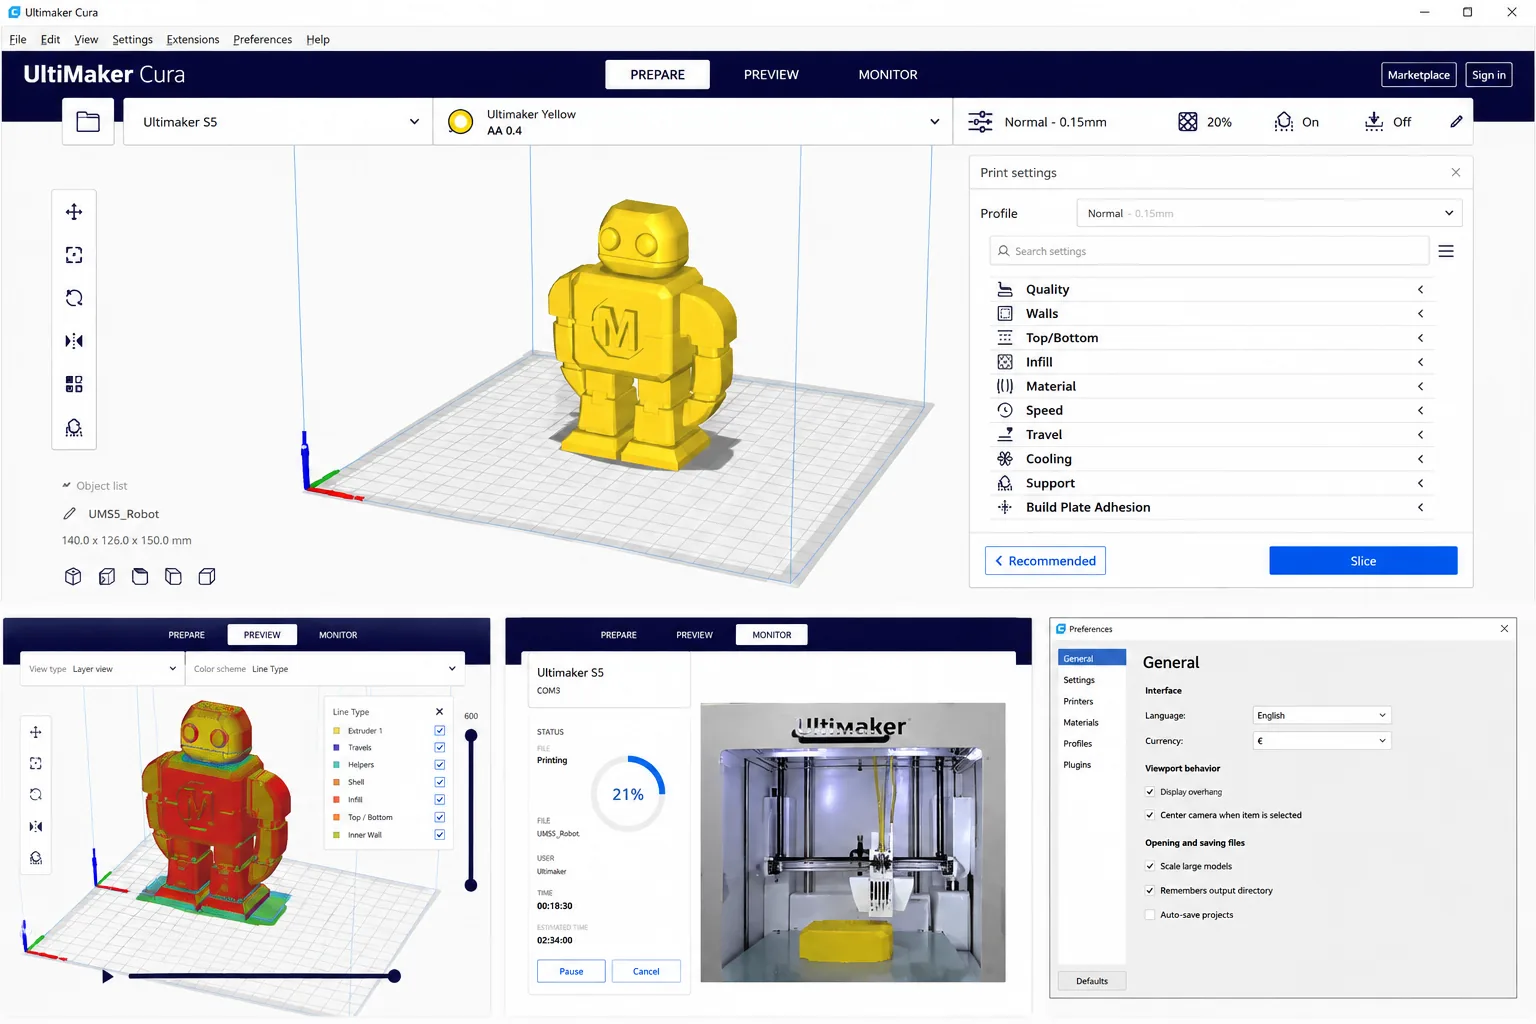Select Support Blocker tool in main toolbar
Viewport: 1536px width, 1024px height.
pos(74,428)
